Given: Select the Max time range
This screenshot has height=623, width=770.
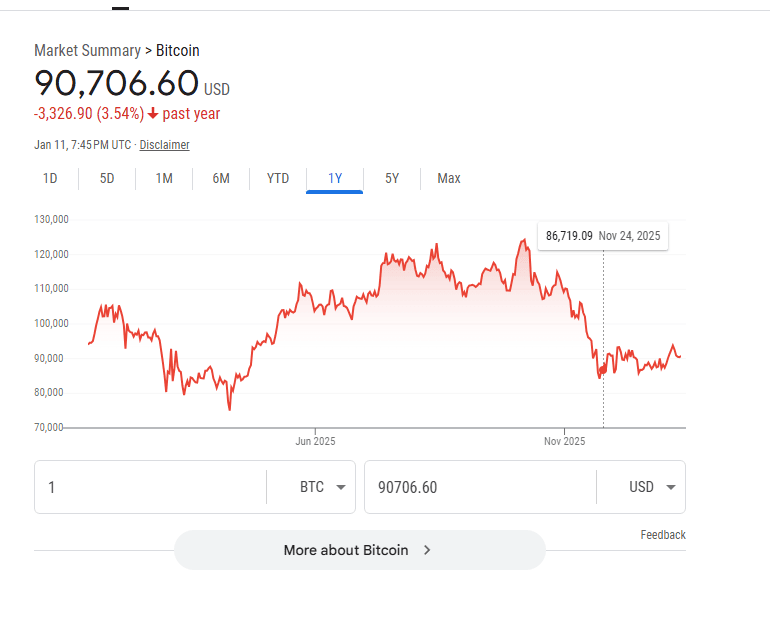Looking at the screenshot, I should tap(449, 179).
